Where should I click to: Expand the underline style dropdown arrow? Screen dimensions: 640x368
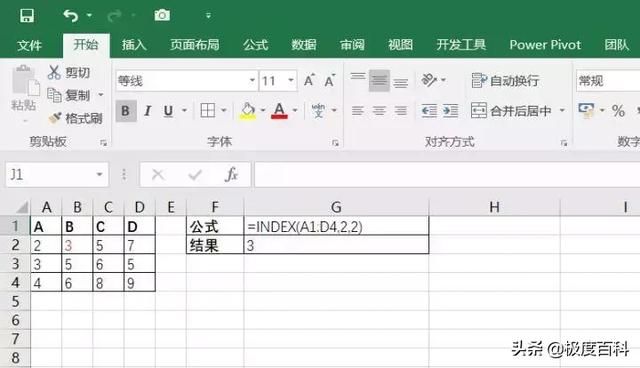[184, 111]
